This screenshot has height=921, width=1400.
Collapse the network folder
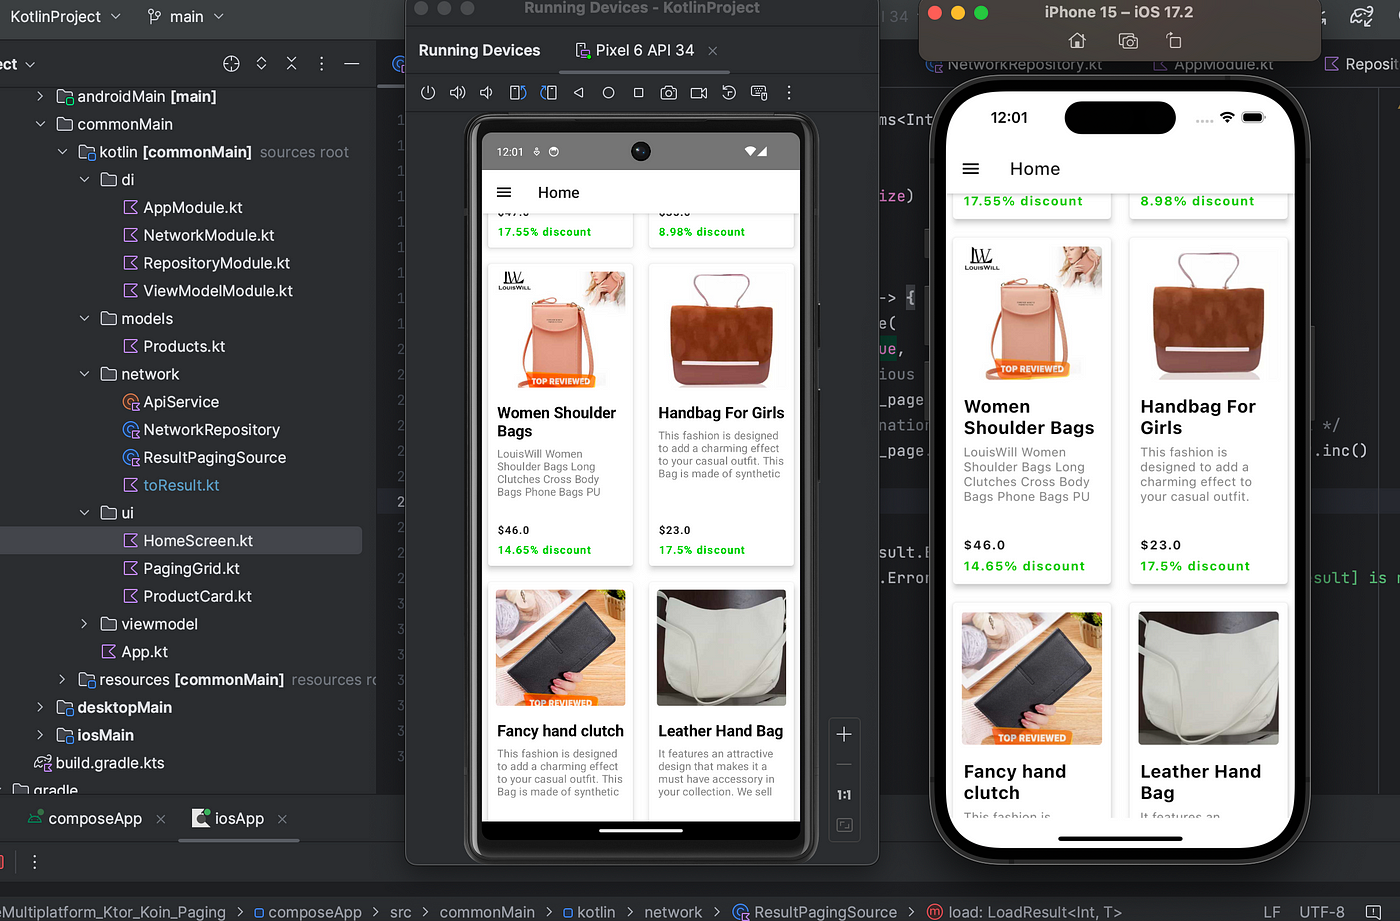(85, 374)
